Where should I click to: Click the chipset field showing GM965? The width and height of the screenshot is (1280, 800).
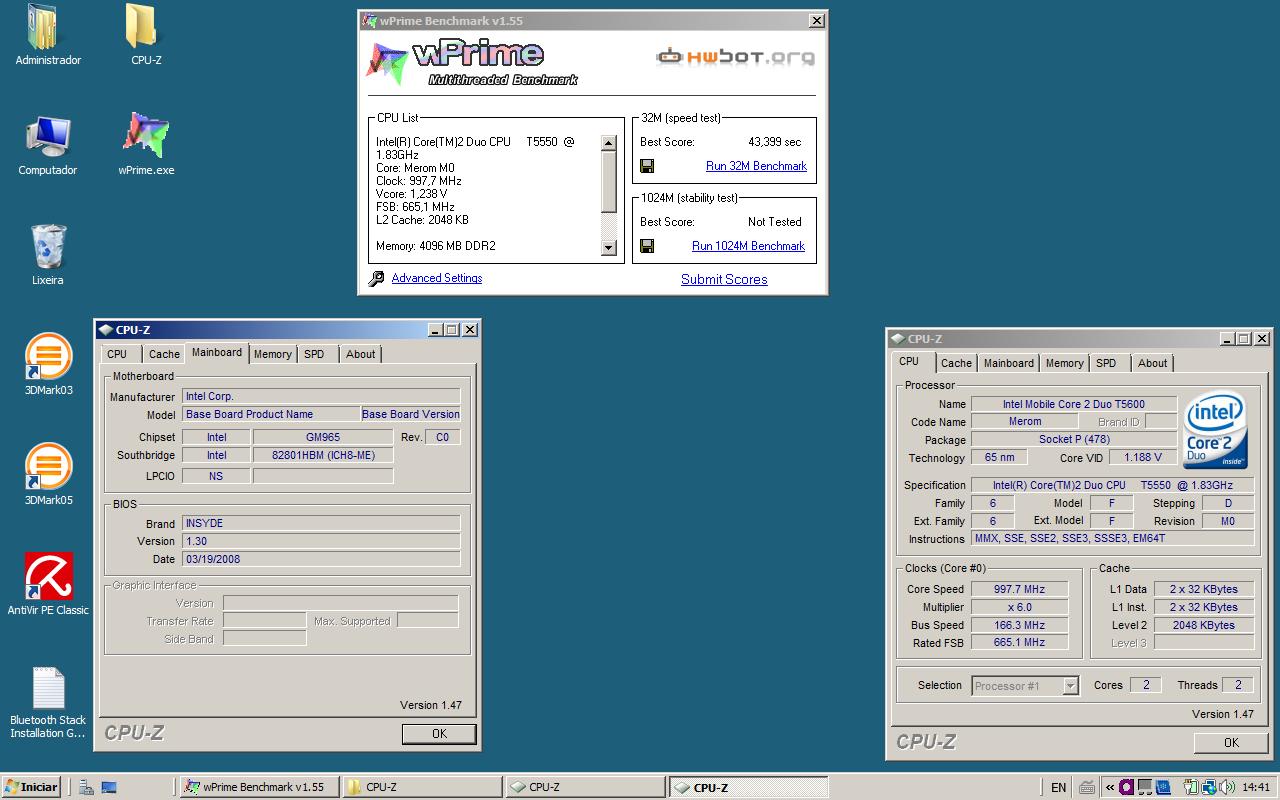tap(323, 437)
